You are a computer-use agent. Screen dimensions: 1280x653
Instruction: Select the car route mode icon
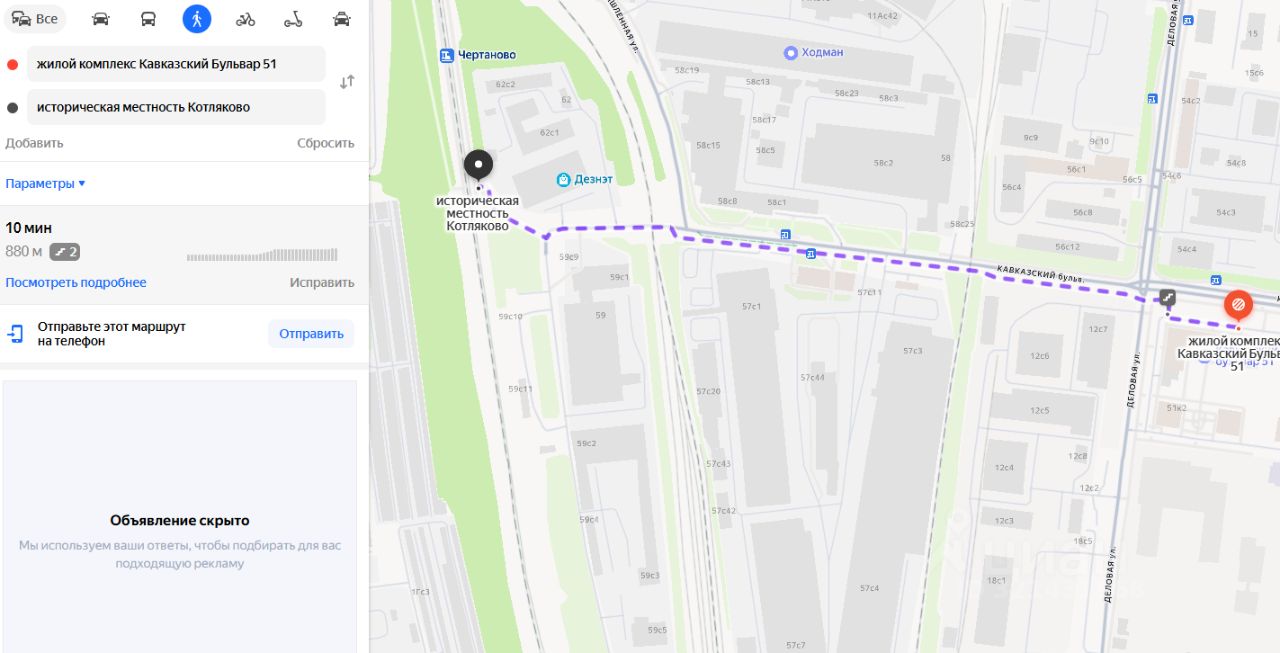pyautogui.click(x=100, y=19)
